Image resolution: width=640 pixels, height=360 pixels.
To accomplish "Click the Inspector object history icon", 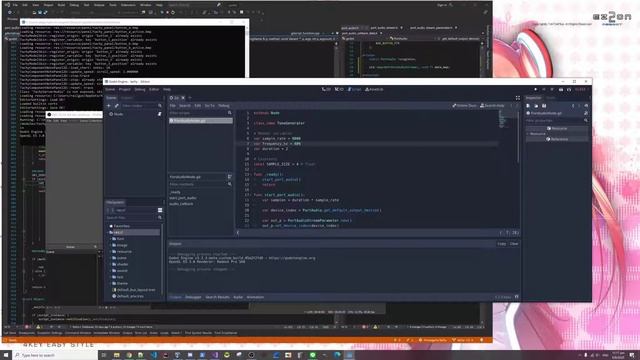I will tap(586, 106).
